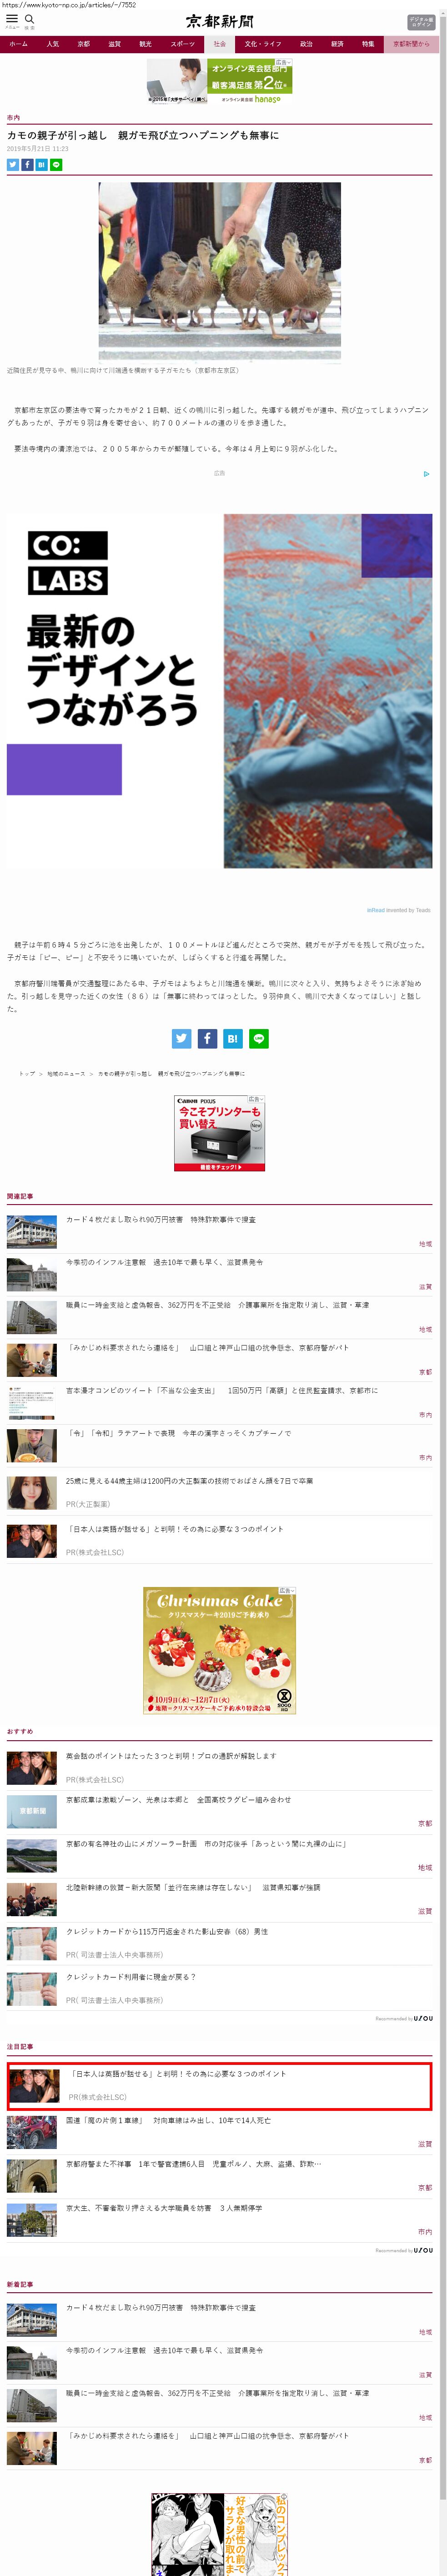Open article about カード4枚だまし取られ in related list
The width and height of the screenshot is (447, 2576).
click(x=160, y=1219)
